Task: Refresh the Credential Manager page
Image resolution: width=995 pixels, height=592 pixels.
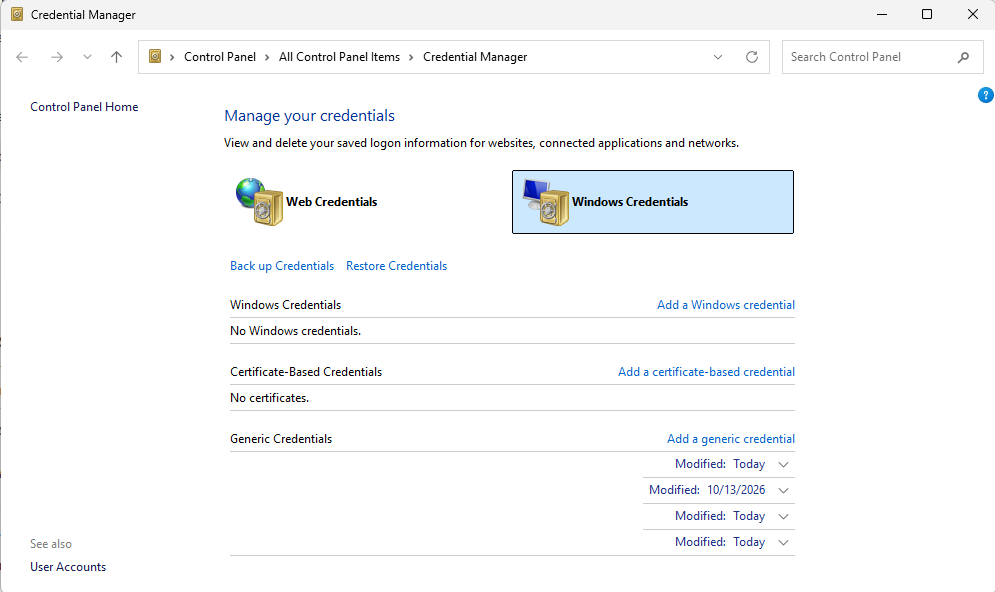Action: click(752, 57)
